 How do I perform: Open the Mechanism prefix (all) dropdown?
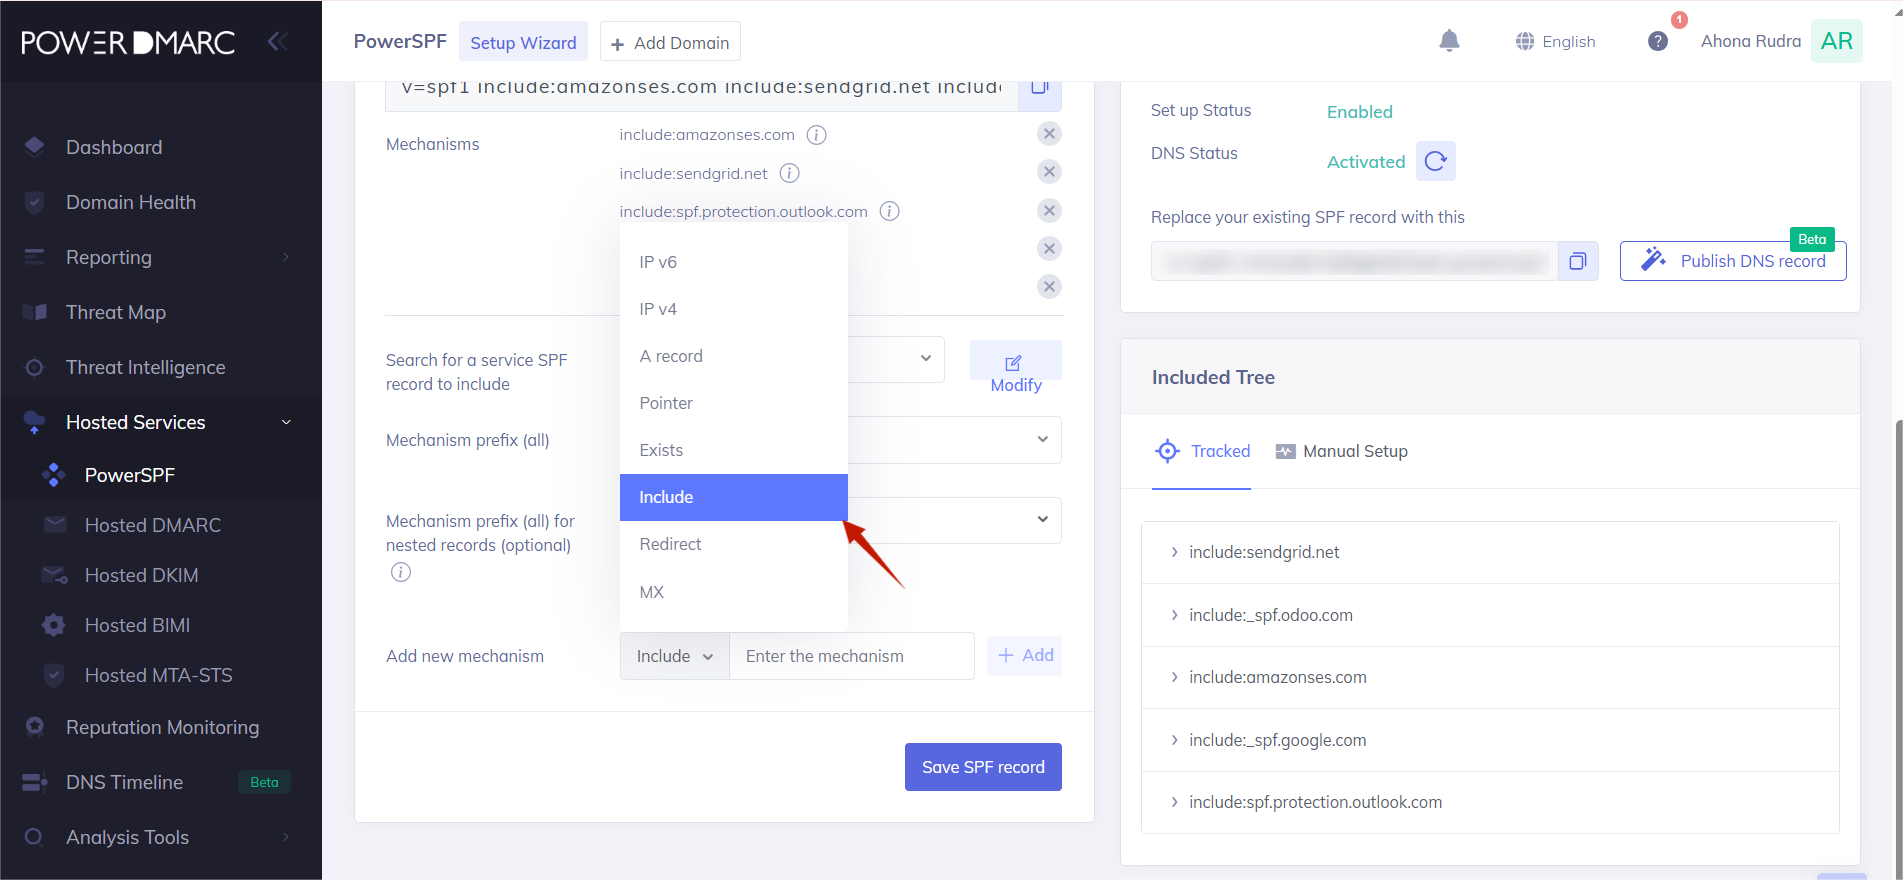point(1041,440)
